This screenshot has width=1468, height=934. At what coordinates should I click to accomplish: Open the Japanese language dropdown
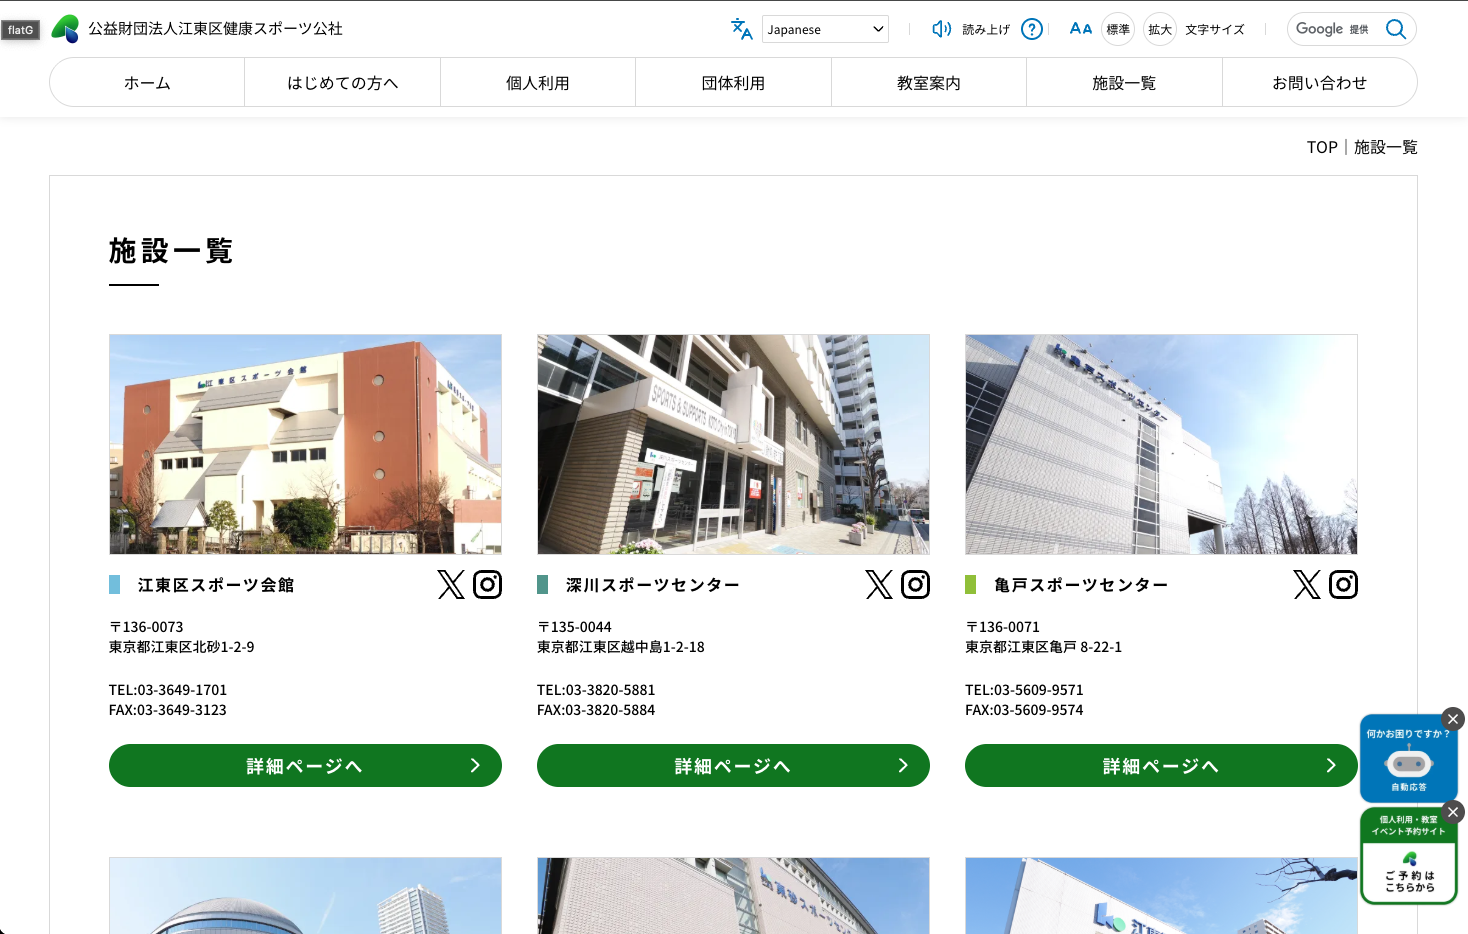[825, 29]
